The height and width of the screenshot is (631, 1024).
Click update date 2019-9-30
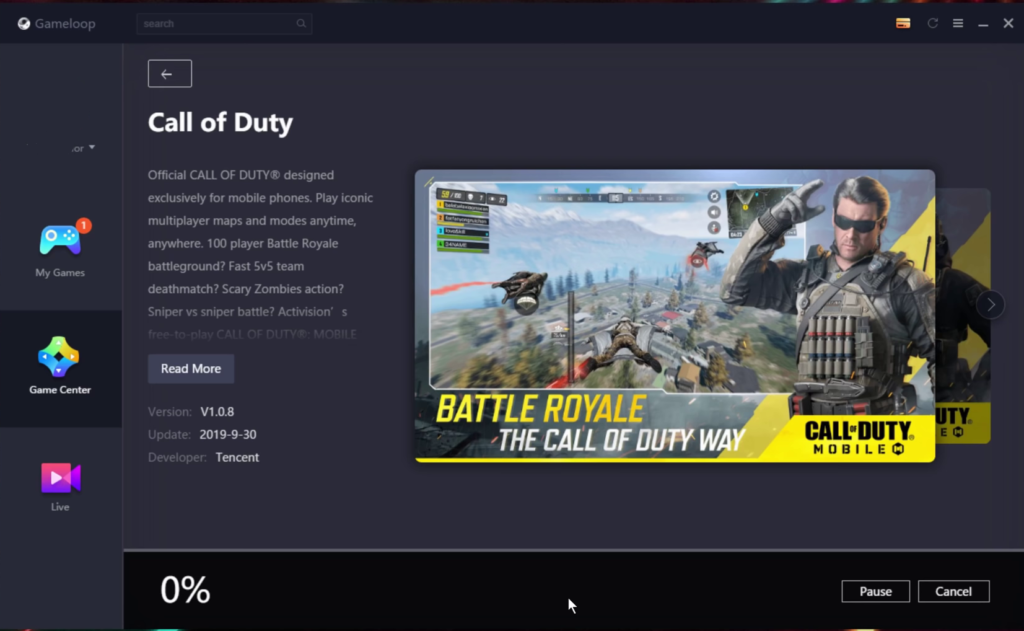[228, 434]
